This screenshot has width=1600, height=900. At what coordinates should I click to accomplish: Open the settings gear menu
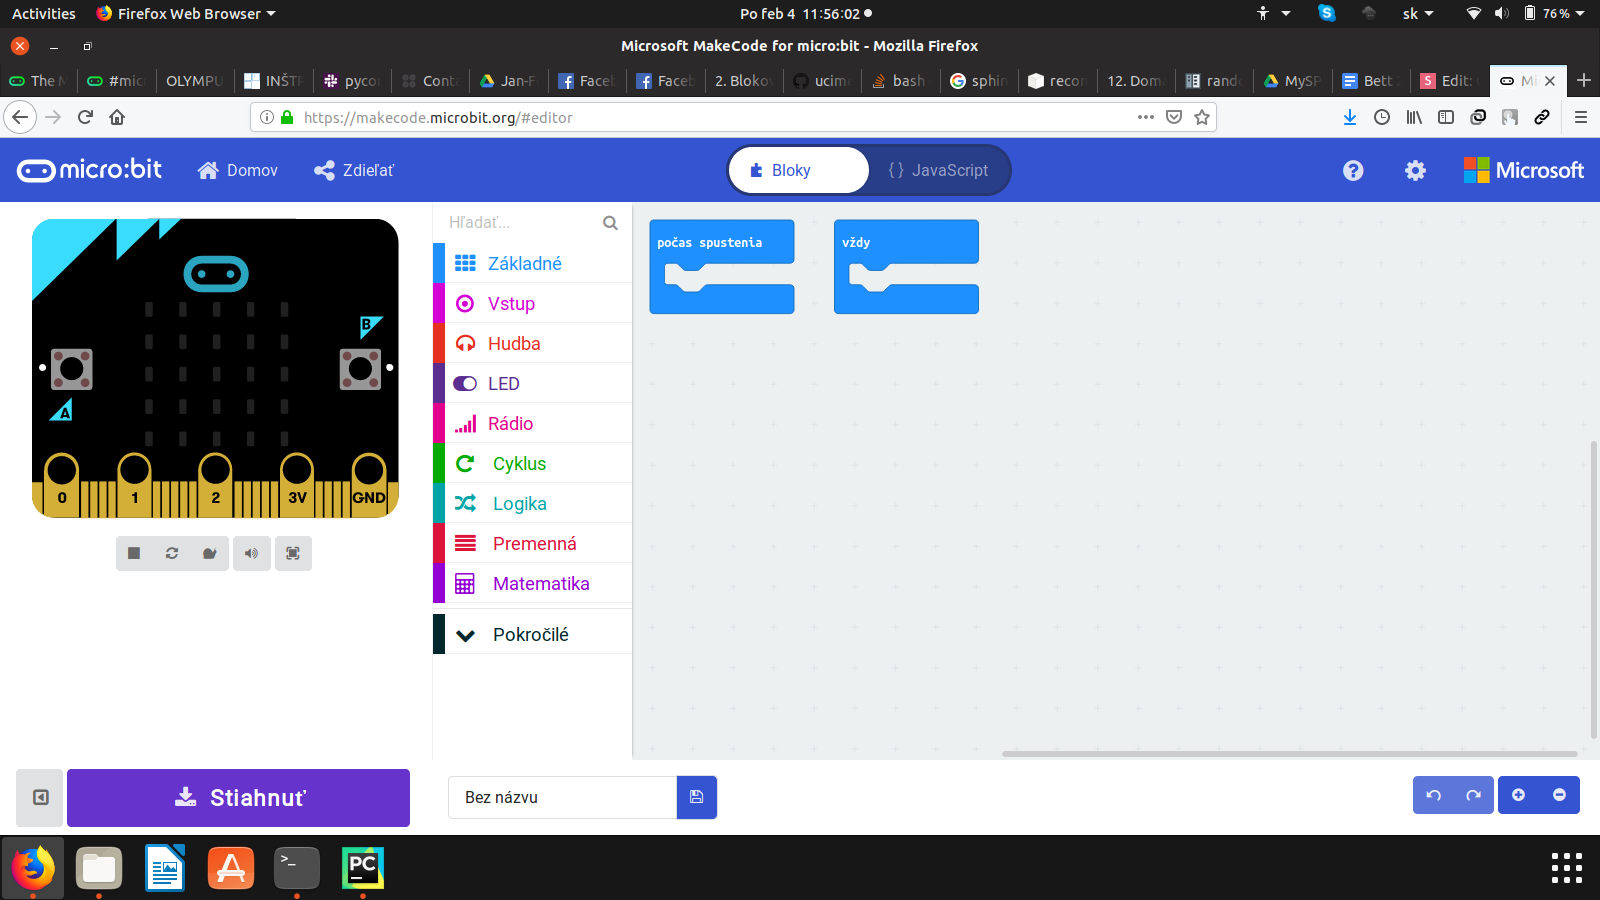[x=1415, y=171]
